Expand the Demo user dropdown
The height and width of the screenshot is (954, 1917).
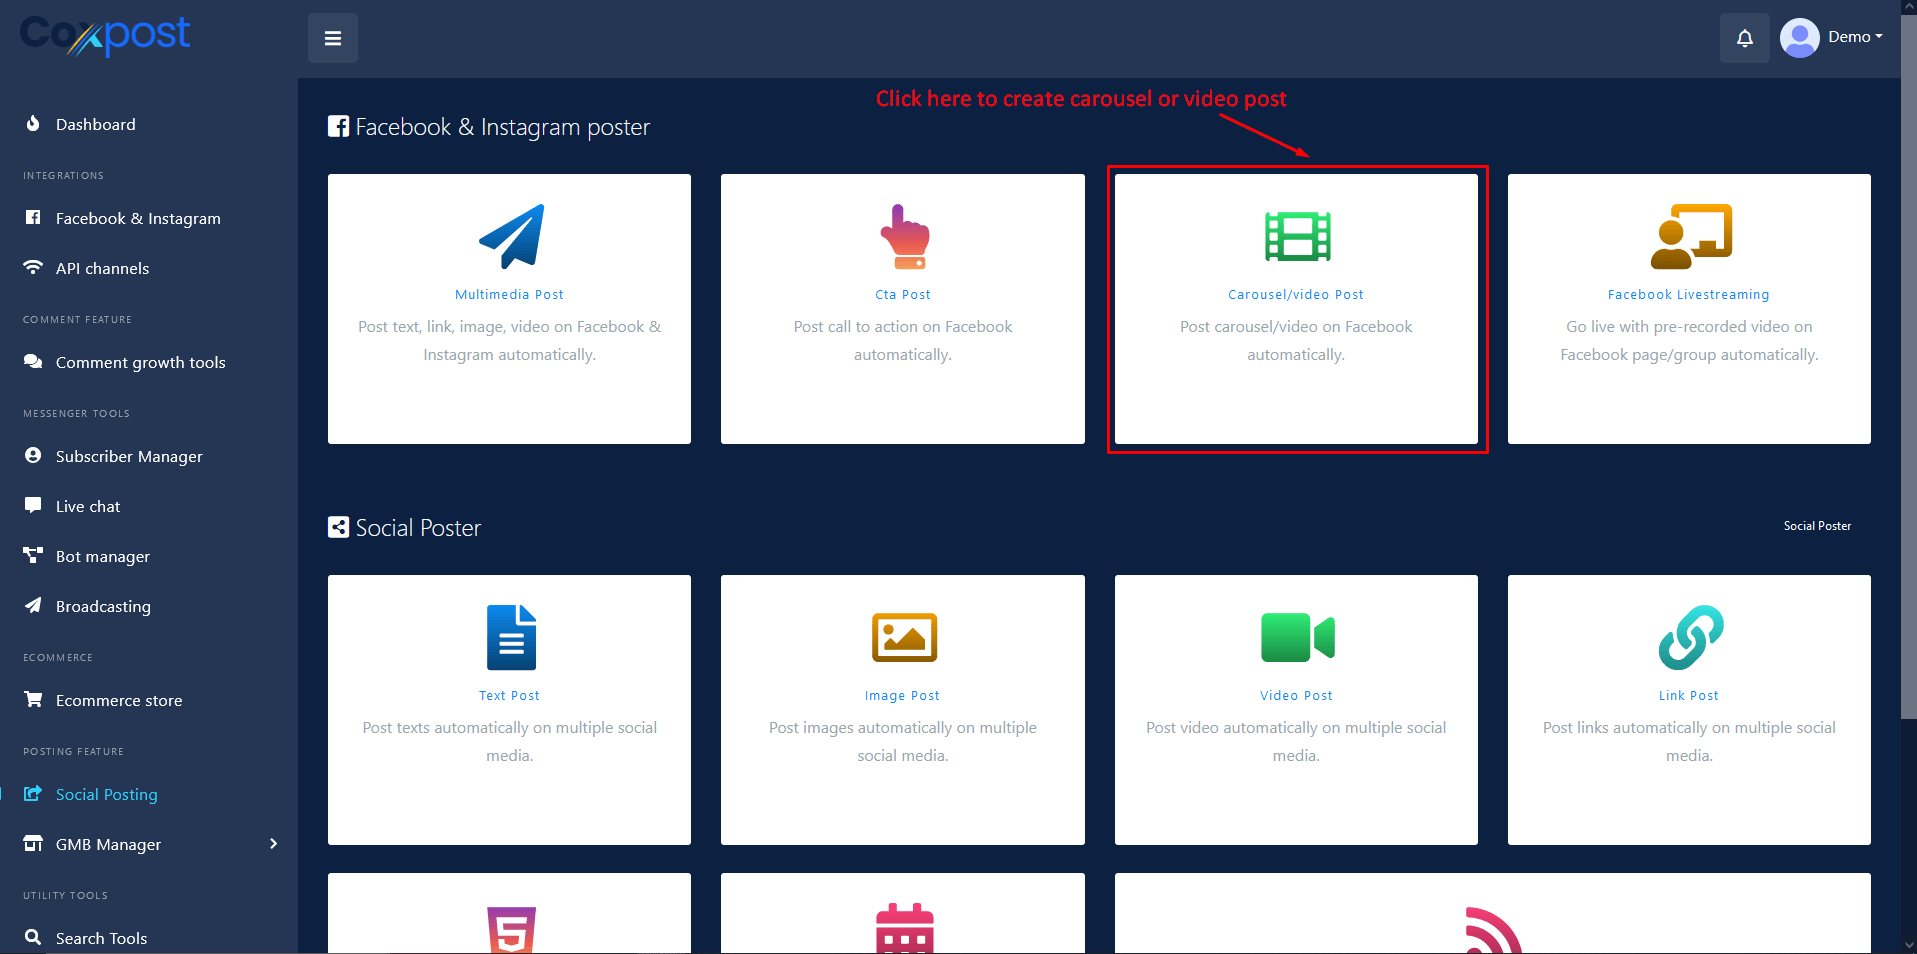1833,37
